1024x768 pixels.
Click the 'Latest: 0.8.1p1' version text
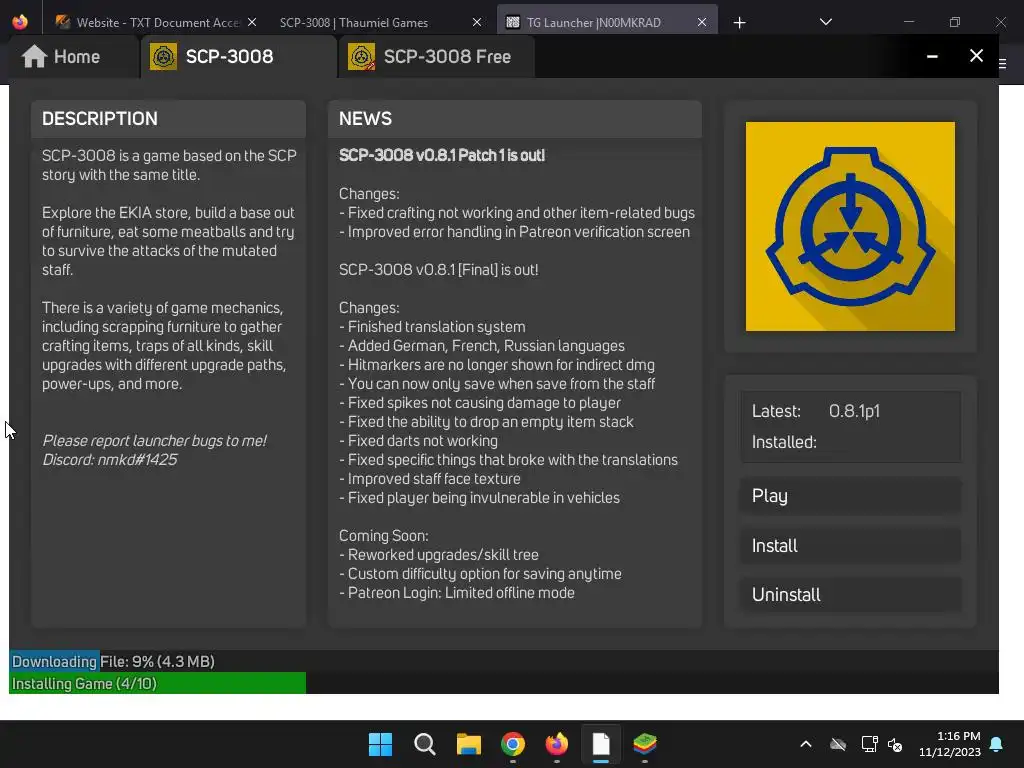coord(816,411)
